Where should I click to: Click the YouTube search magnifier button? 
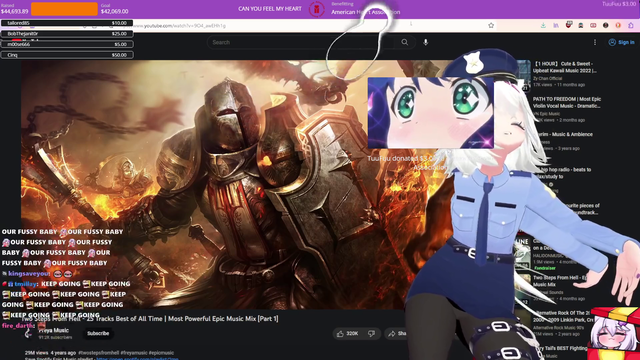pyautogui.click(x=404, y=42)
